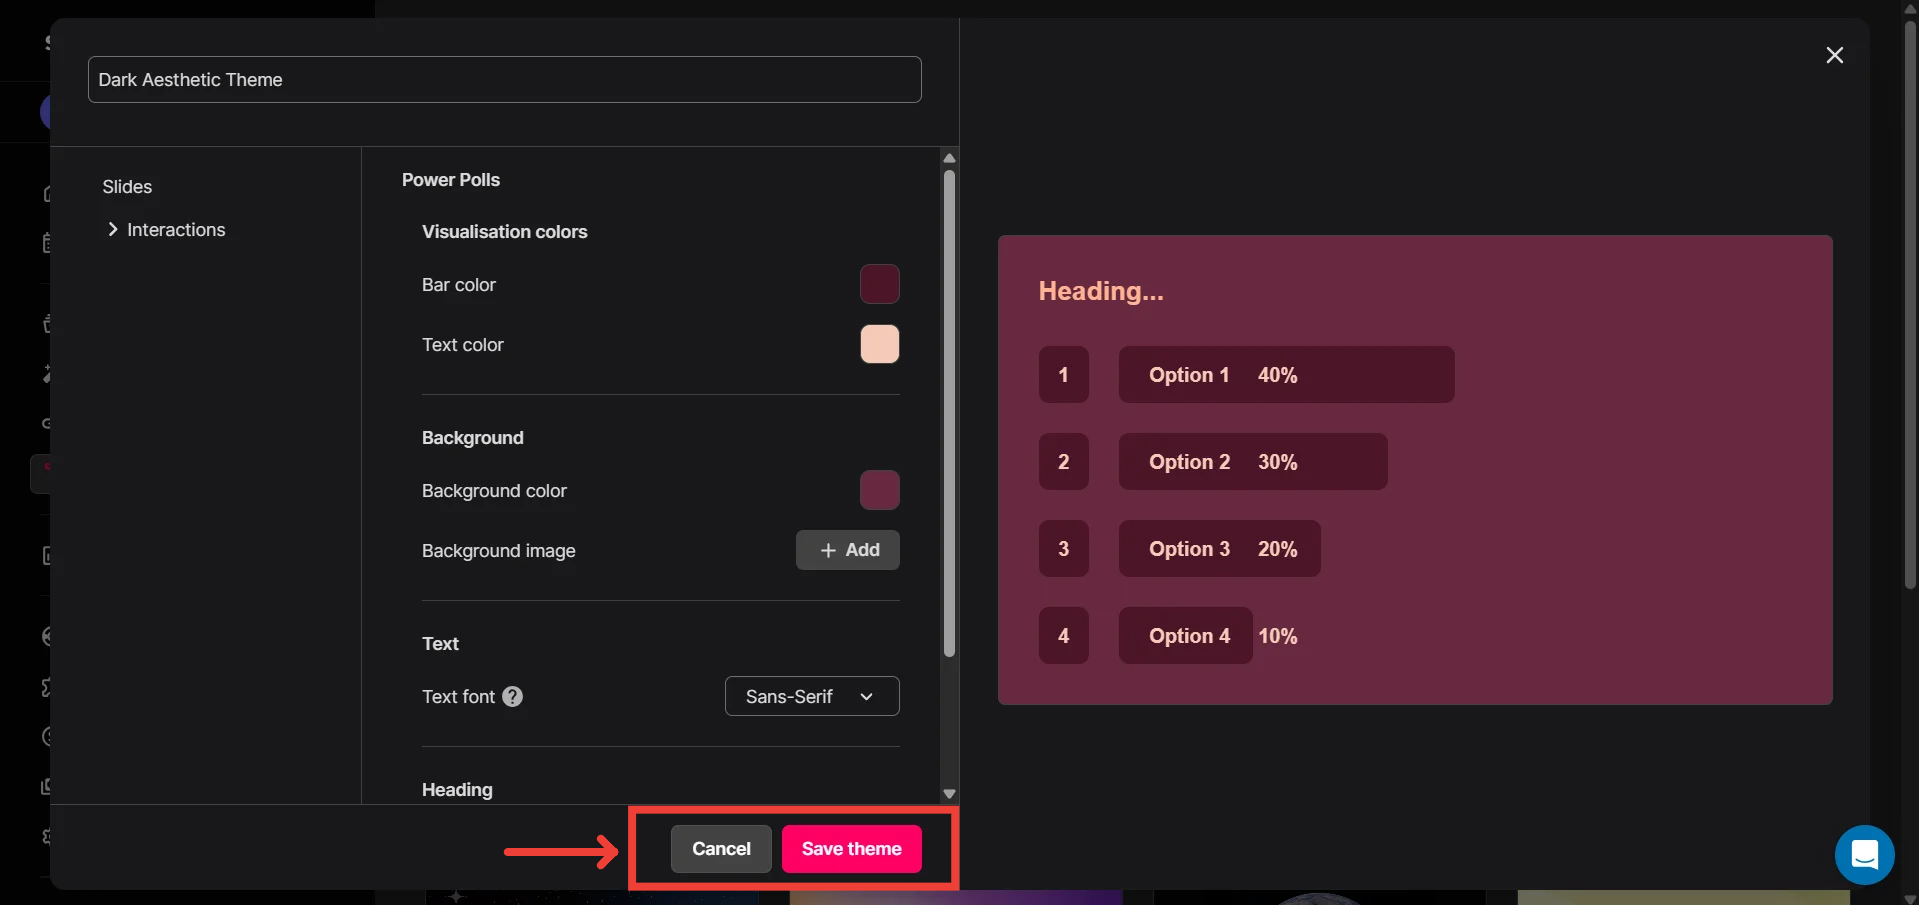Image resolution: width=1919 pixels, height=905 pixels.
Task: Click the help icon beside Text font
Action: click(512, 697)
